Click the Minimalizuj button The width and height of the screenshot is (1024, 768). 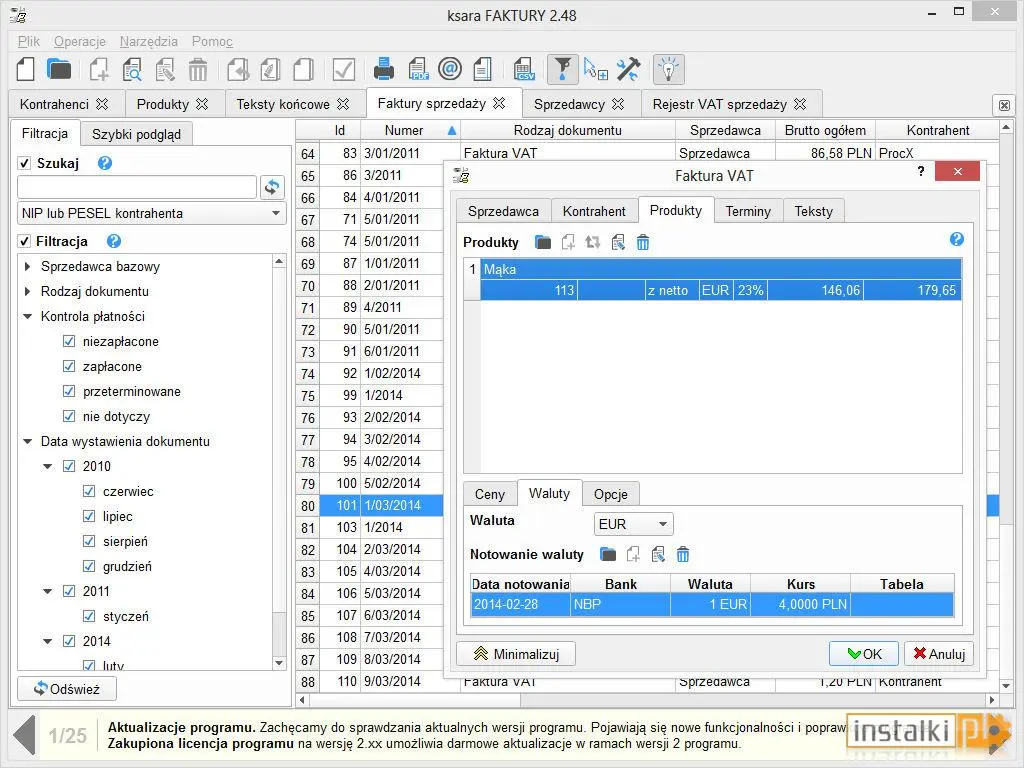[516, 654]
